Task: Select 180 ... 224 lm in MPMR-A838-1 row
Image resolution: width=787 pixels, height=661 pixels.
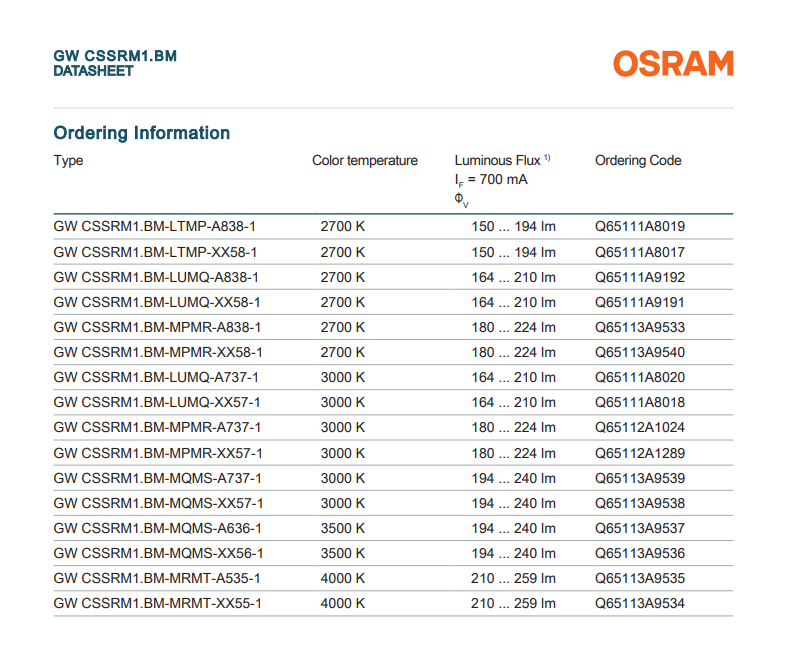Action: click(513, 327)
